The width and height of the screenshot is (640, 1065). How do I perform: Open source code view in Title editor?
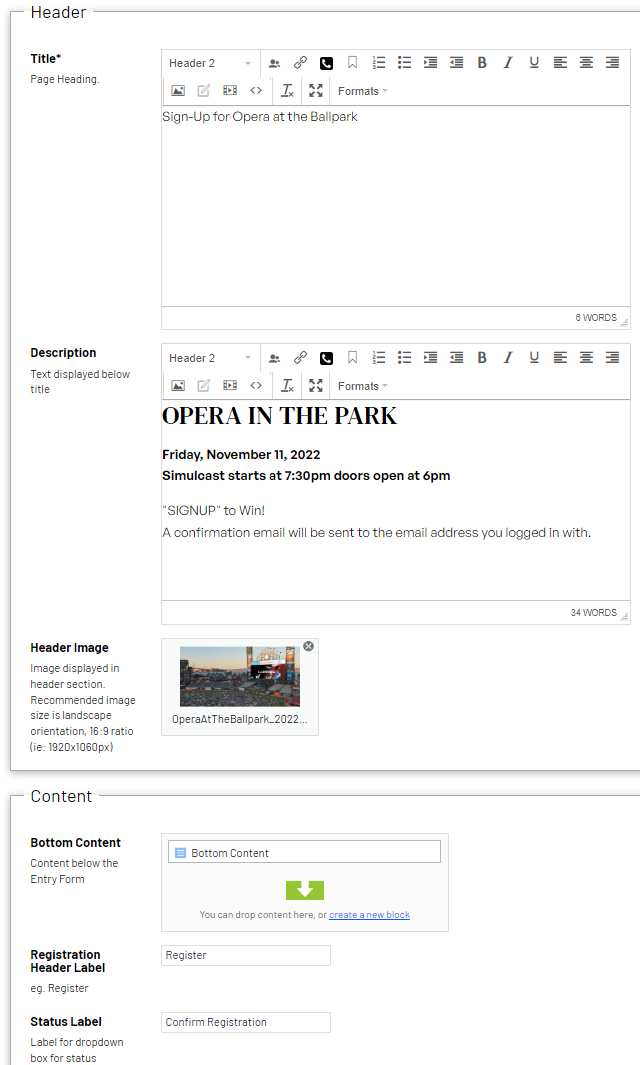(x=256, y=90)
